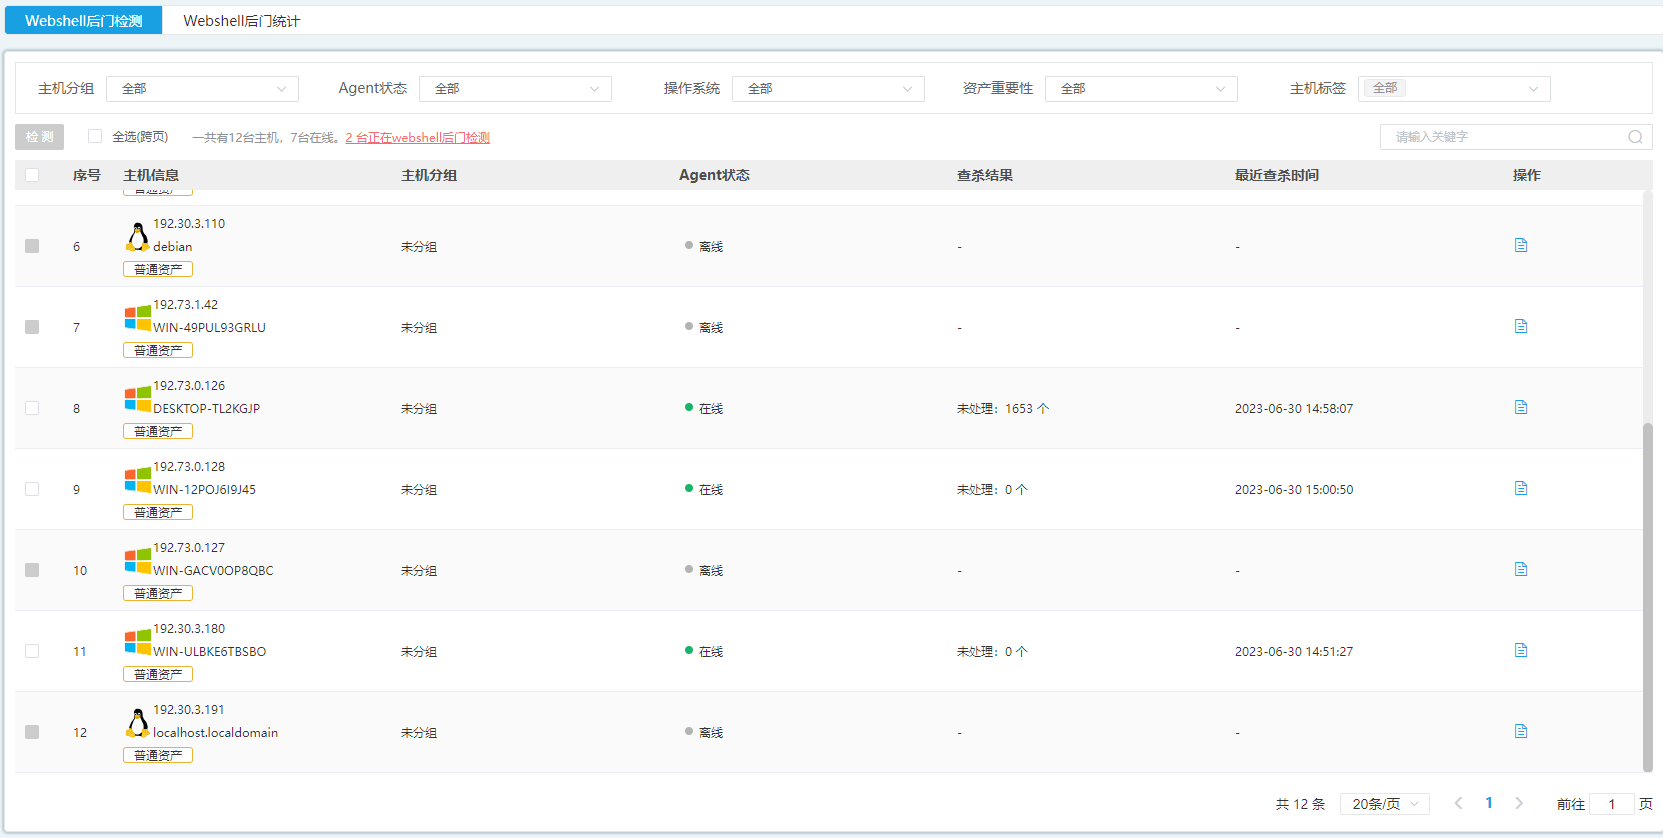
Task: Tick checkbox for host 192.30.3.180
Action: pos(32,651)
